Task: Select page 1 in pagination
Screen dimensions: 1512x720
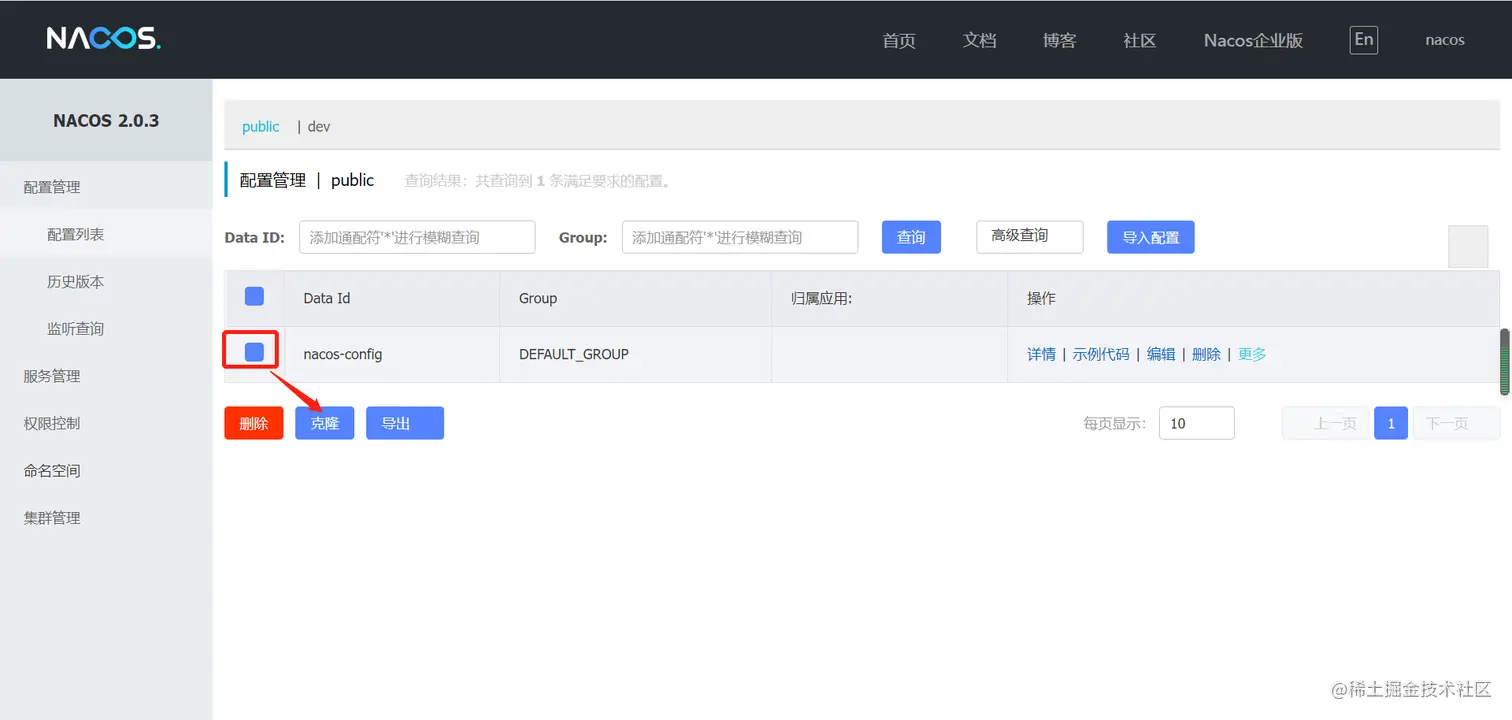Action: (x=1391, y=423)
